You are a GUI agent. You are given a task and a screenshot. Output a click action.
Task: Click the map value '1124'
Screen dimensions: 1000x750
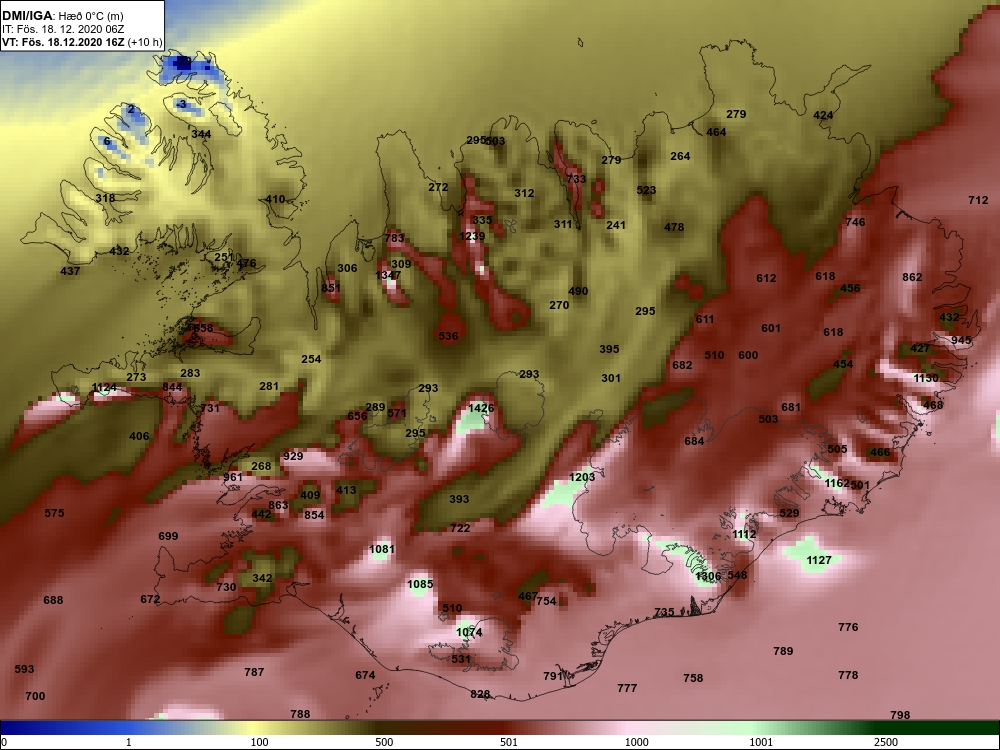(104, 388)
